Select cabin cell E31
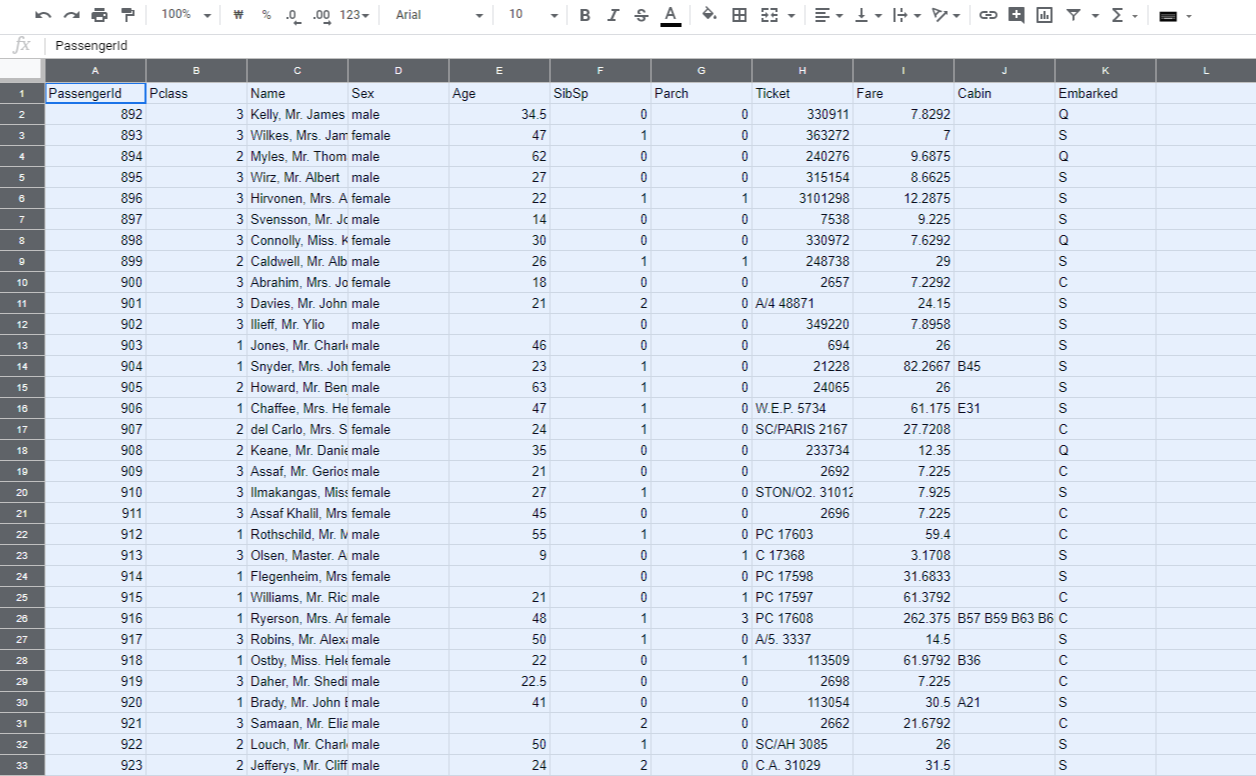Screen dimensions: 1256x776 click(1004, 408)
